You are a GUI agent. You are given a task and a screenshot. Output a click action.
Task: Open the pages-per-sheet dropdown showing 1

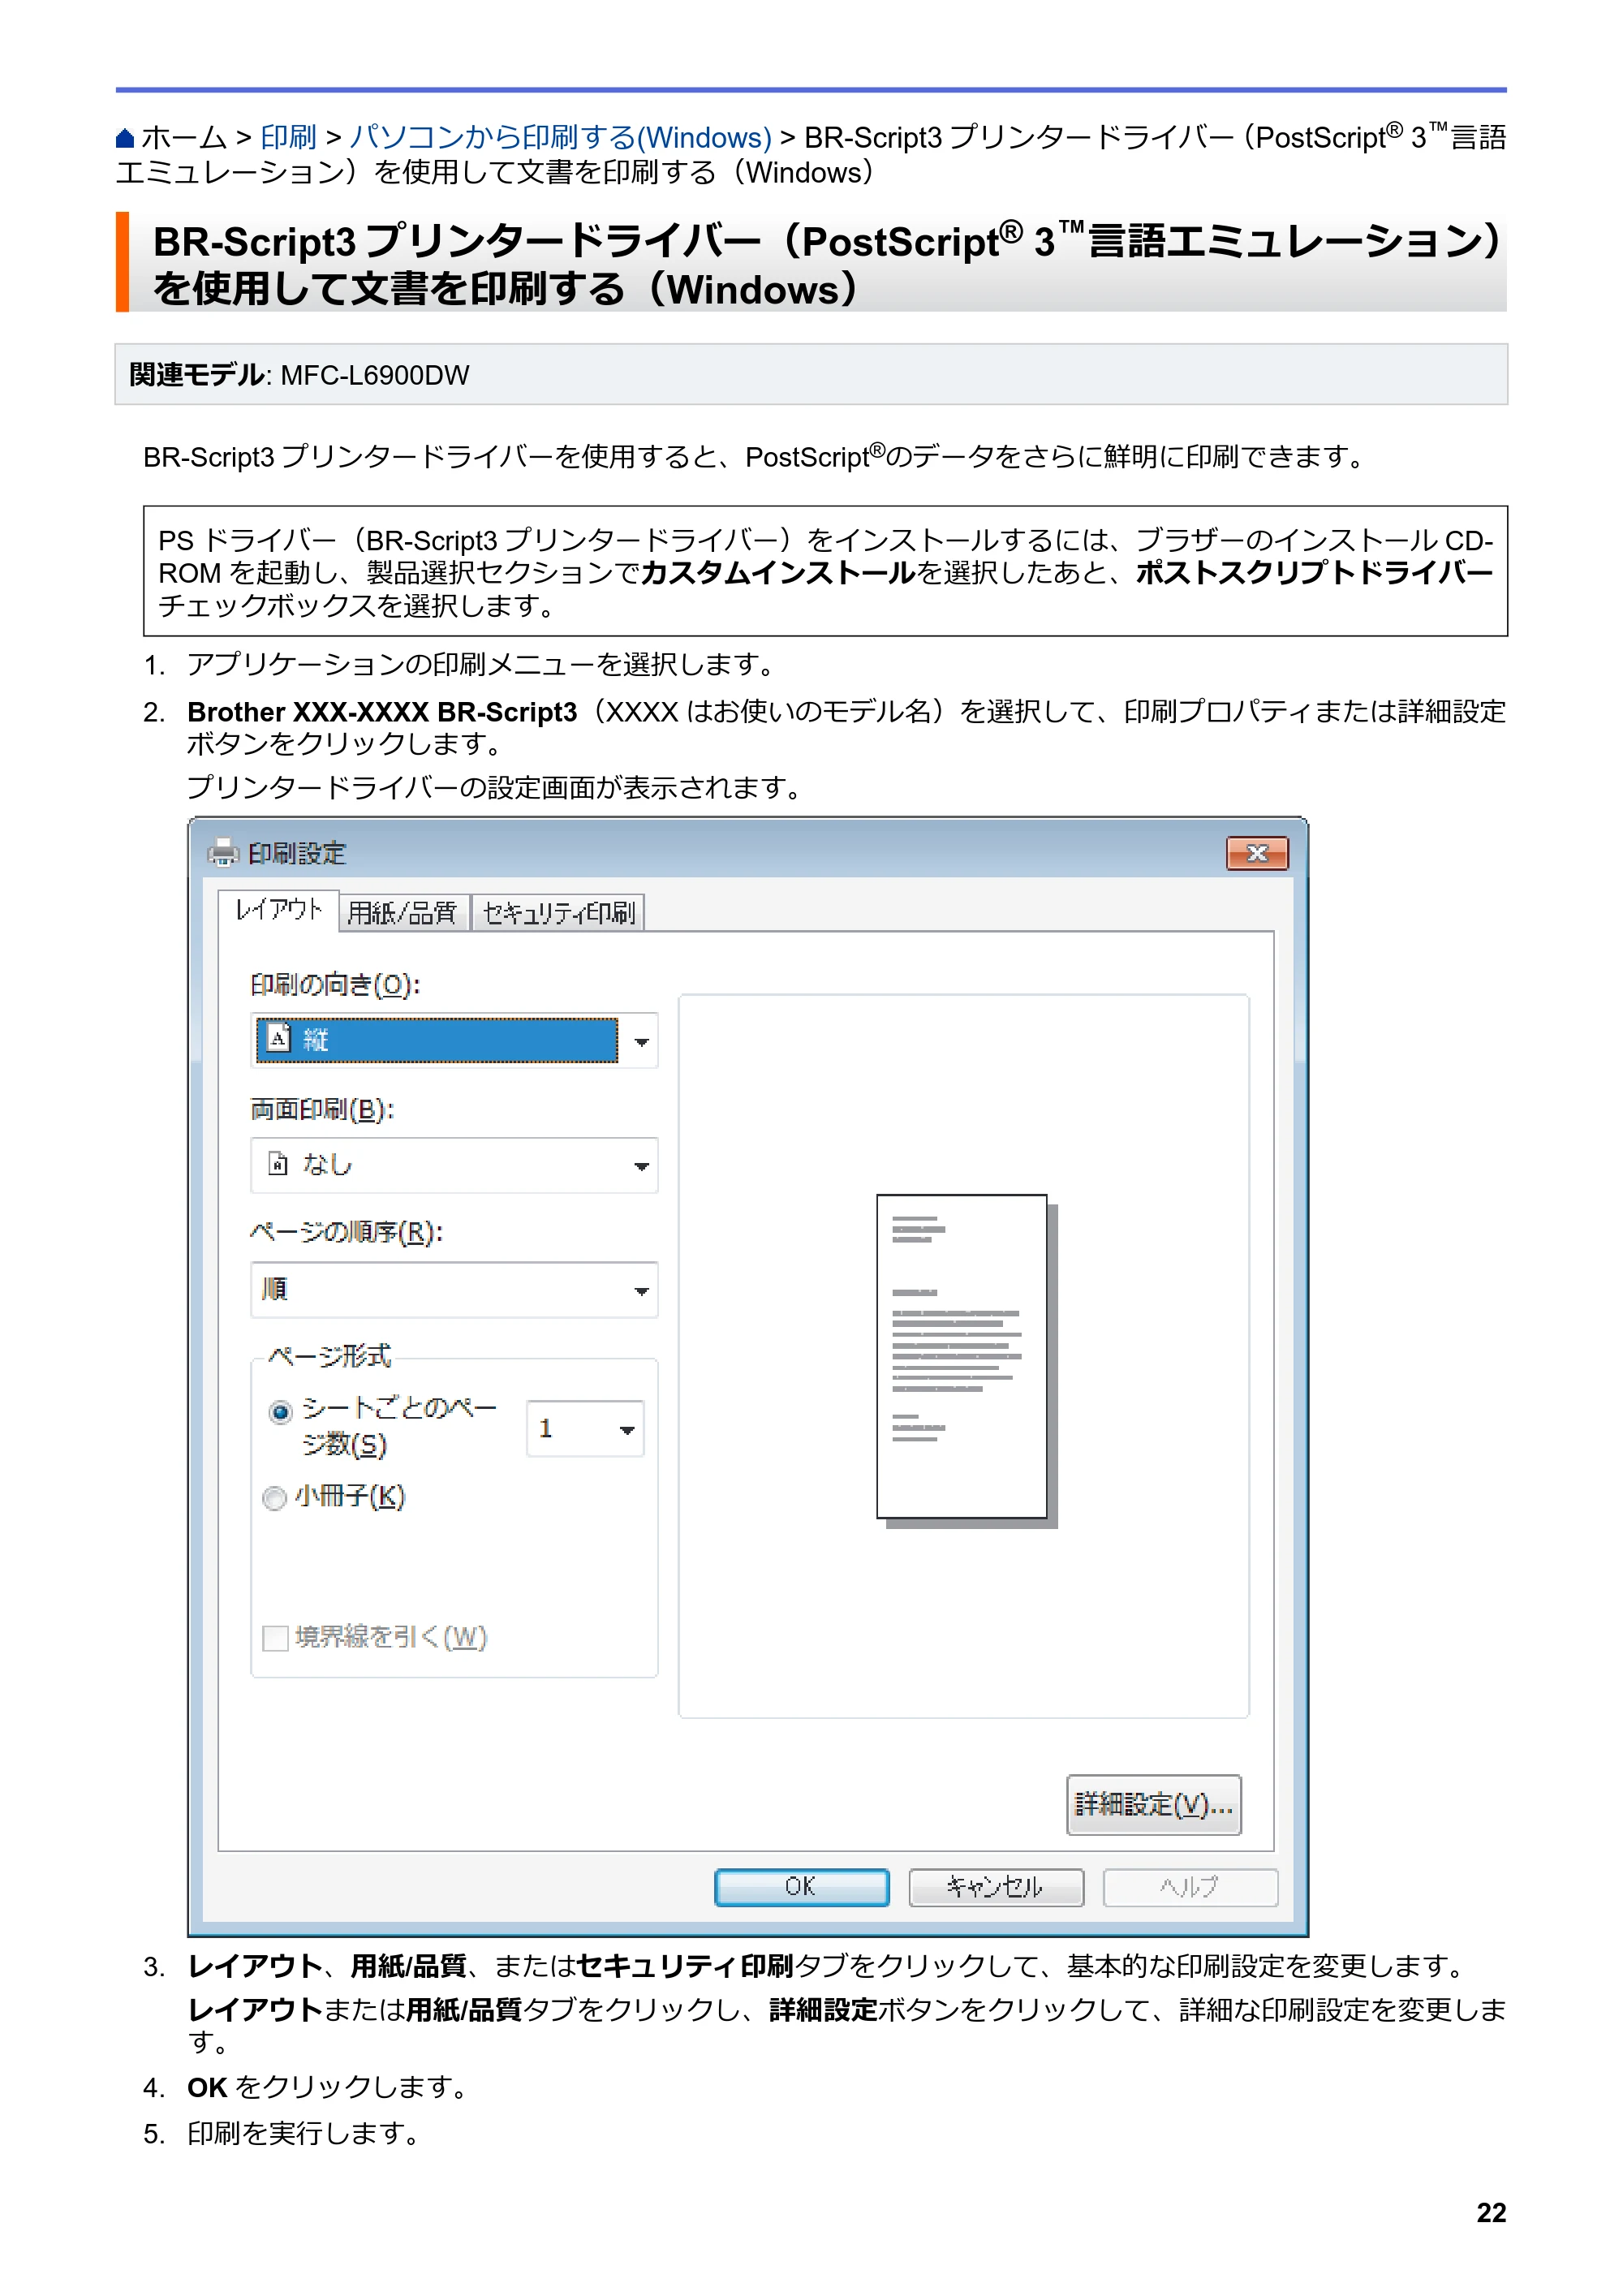point(585,1428)
